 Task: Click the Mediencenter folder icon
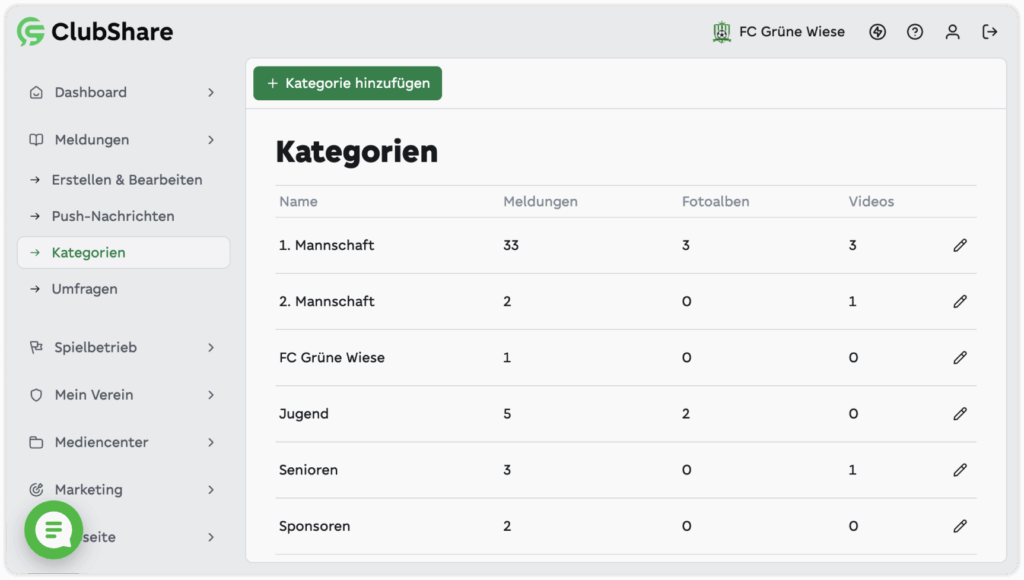36,442
